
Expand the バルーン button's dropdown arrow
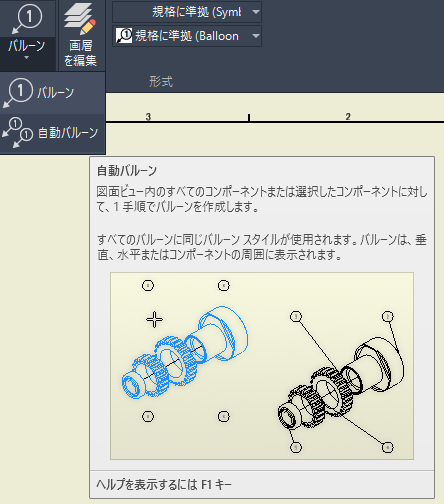[x=27, y=58]
